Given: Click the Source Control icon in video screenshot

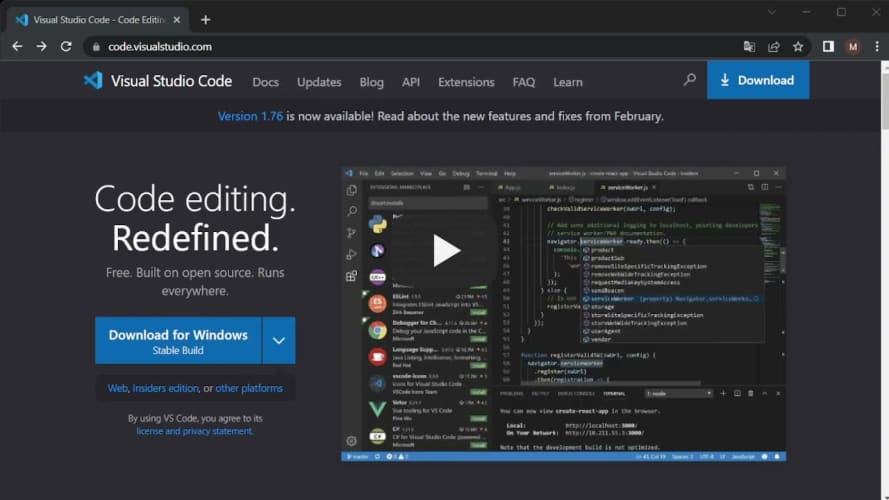Looking at the screenshot, I should pos(352,233).
